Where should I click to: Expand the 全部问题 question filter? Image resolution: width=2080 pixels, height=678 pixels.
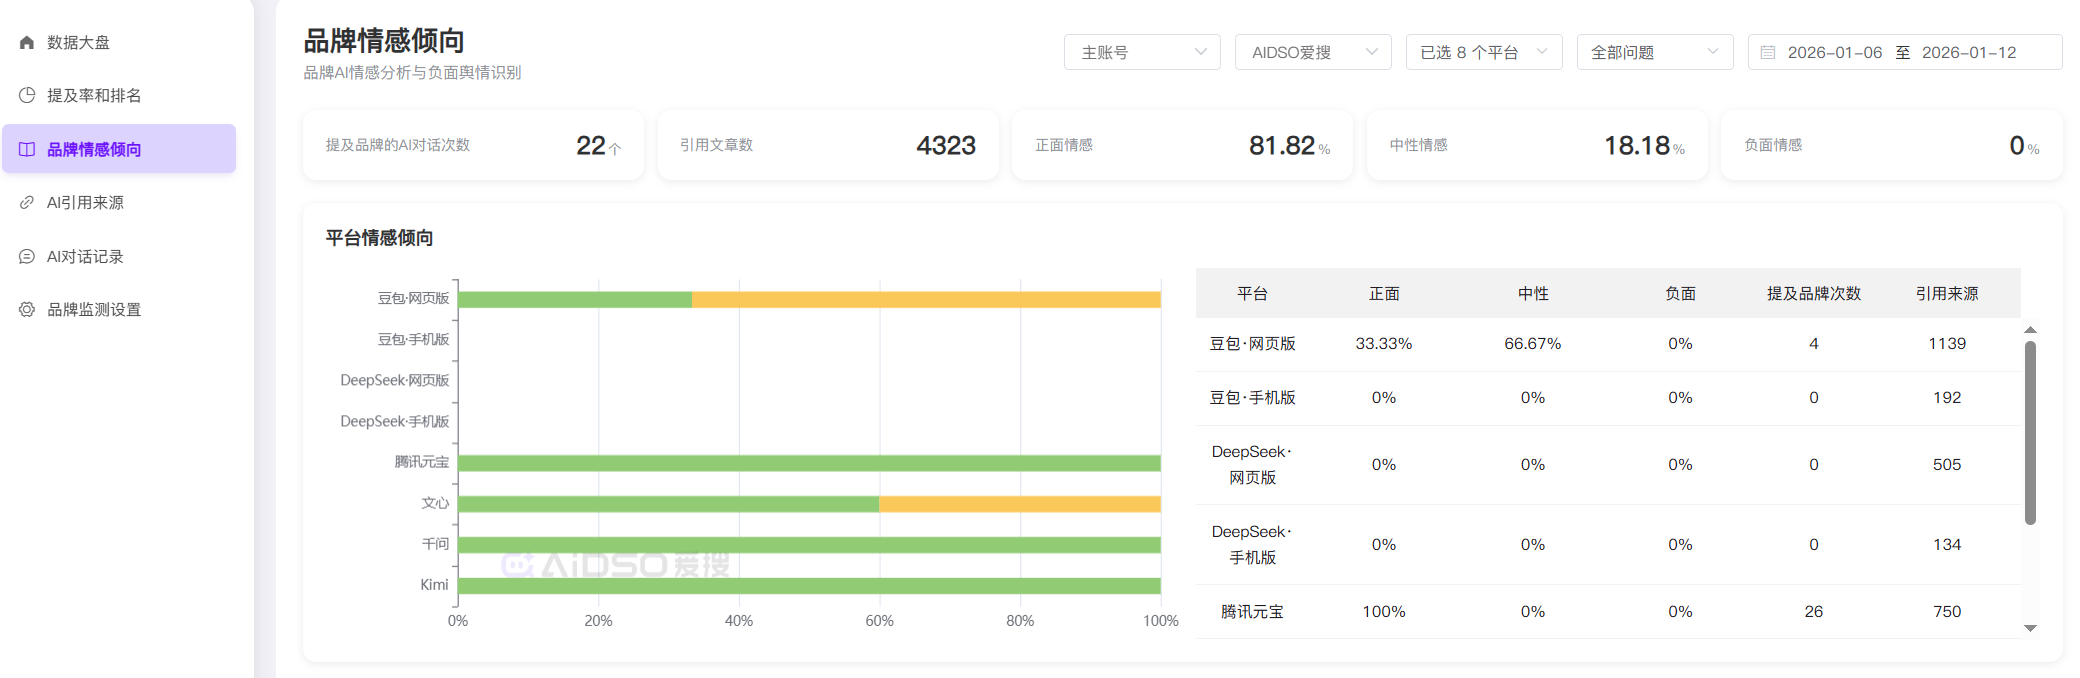click(x=1655, y=52)
